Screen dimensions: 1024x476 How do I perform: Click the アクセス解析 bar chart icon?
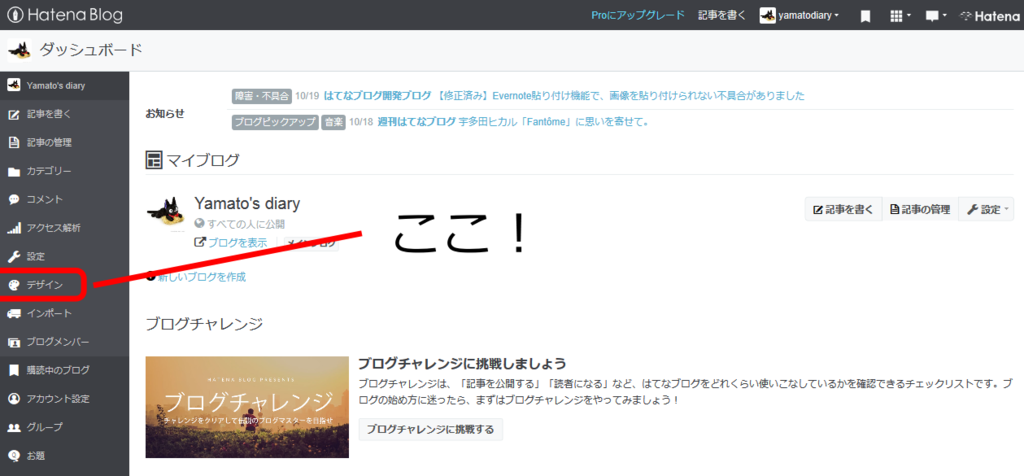14,229
